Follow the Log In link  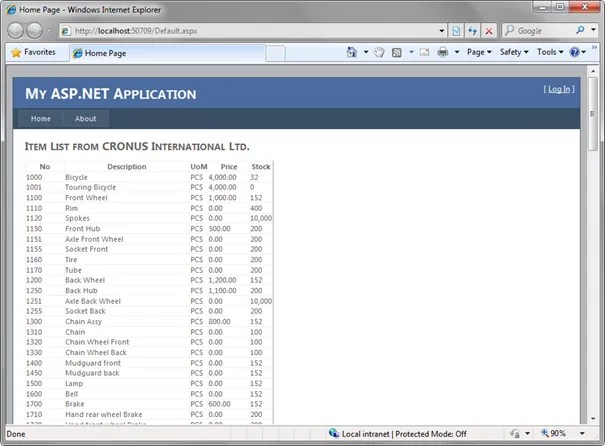tap(559, 89)
